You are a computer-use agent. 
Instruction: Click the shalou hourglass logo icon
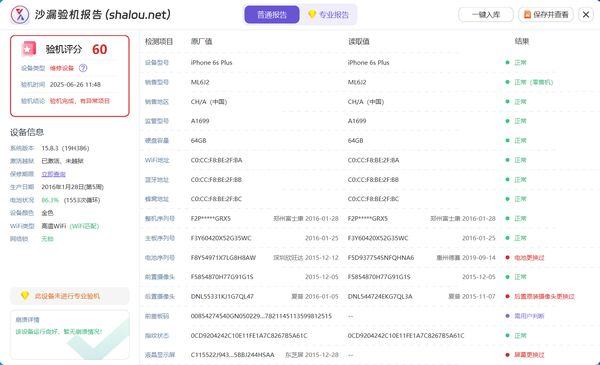[x=20, y=15]
